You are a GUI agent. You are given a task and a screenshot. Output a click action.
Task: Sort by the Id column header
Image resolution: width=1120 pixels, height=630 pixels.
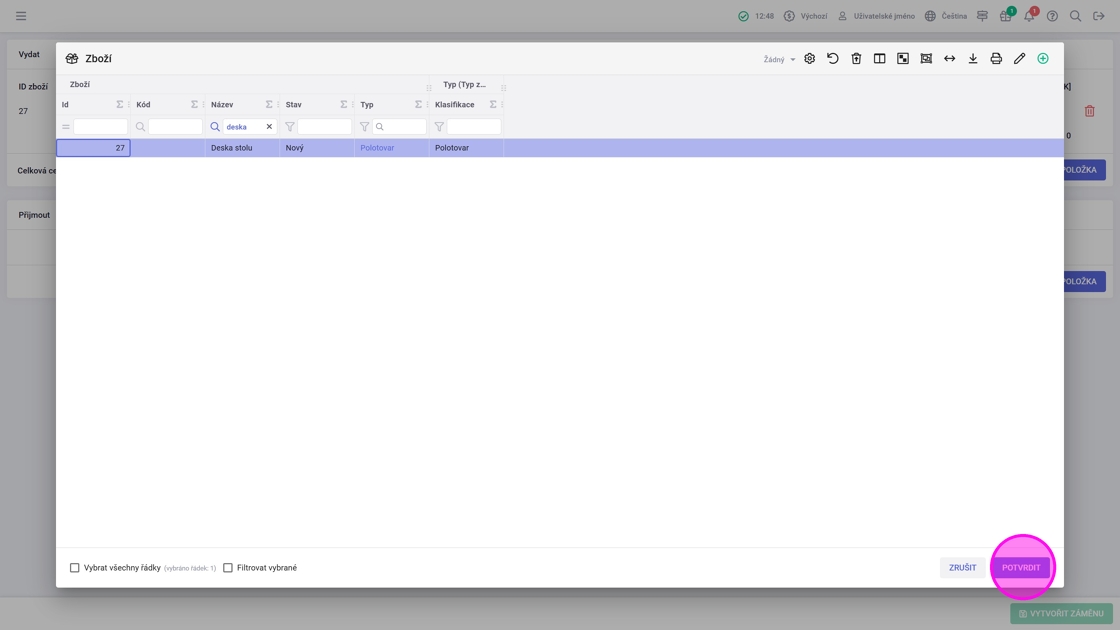[x=65, y=104]
